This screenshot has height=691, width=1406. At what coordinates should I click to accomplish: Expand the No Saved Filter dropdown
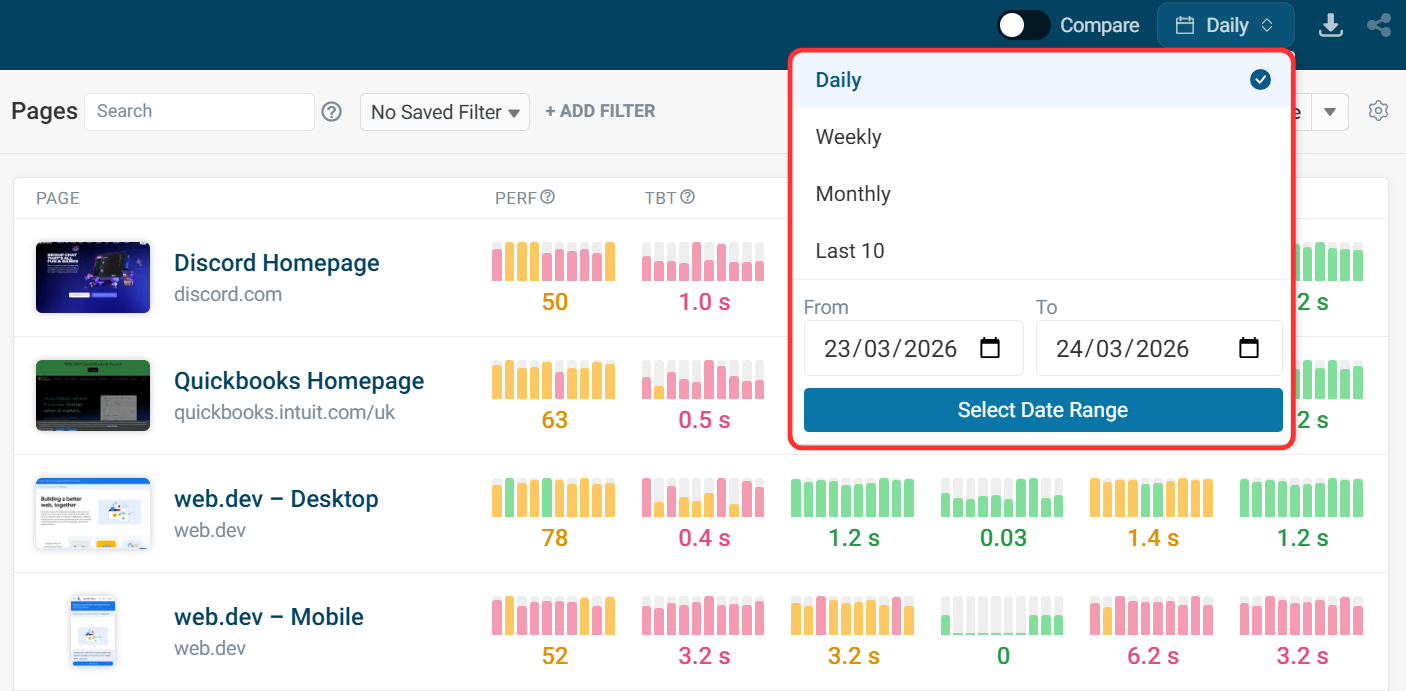pyautogui.click(x=445, y=112)
